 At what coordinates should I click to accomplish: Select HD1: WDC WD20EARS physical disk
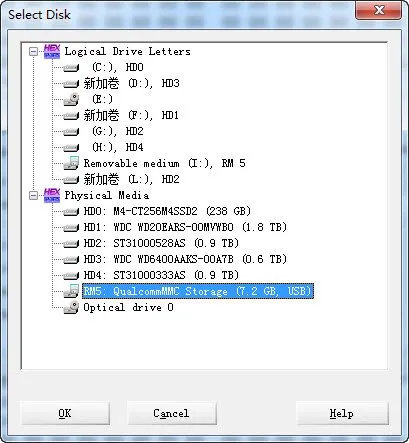pyautogui.click(x=185, y=227)
